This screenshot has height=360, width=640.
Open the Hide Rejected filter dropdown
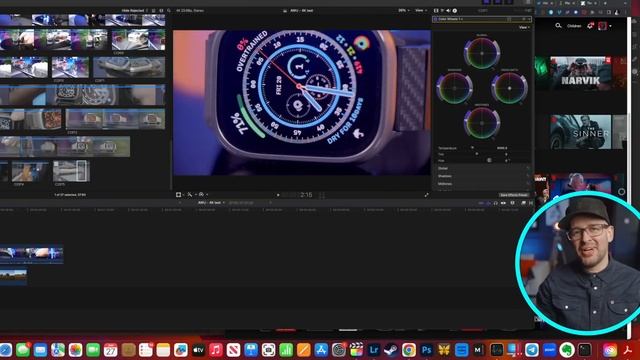coord(134,11)
